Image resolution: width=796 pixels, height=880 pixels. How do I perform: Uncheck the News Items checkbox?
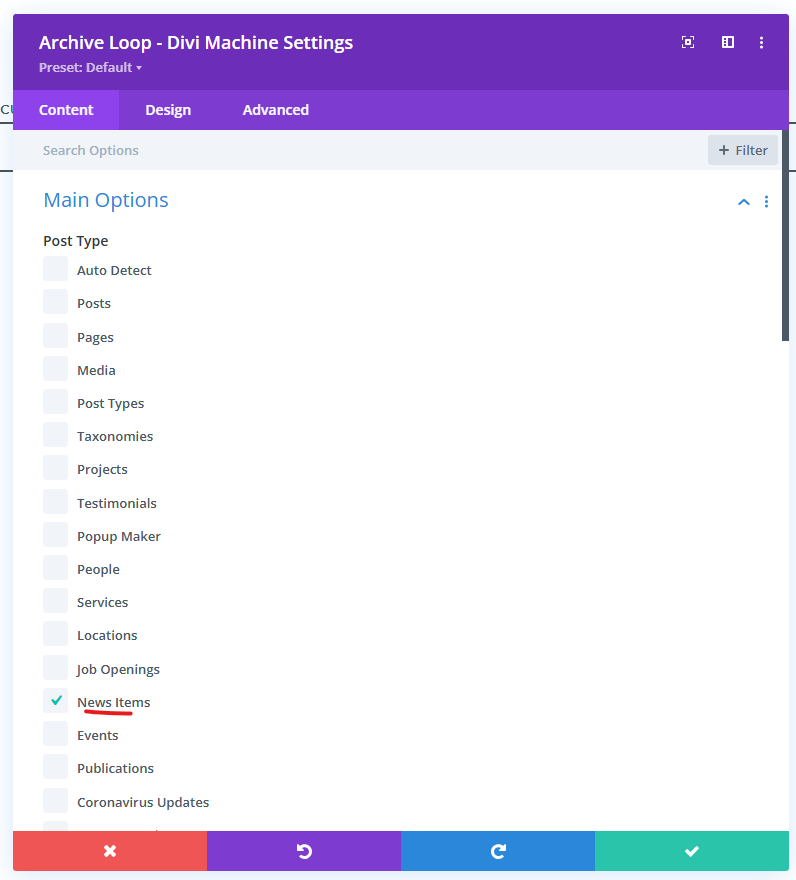[x=56, y=701]
